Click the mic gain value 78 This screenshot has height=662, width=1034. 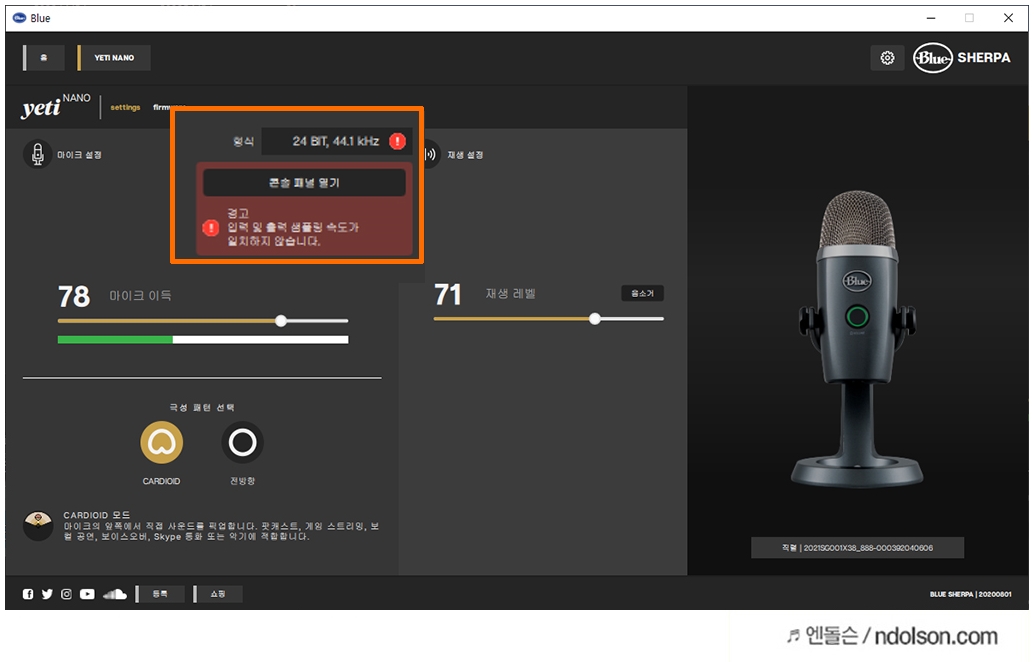(x=74, y=296)
